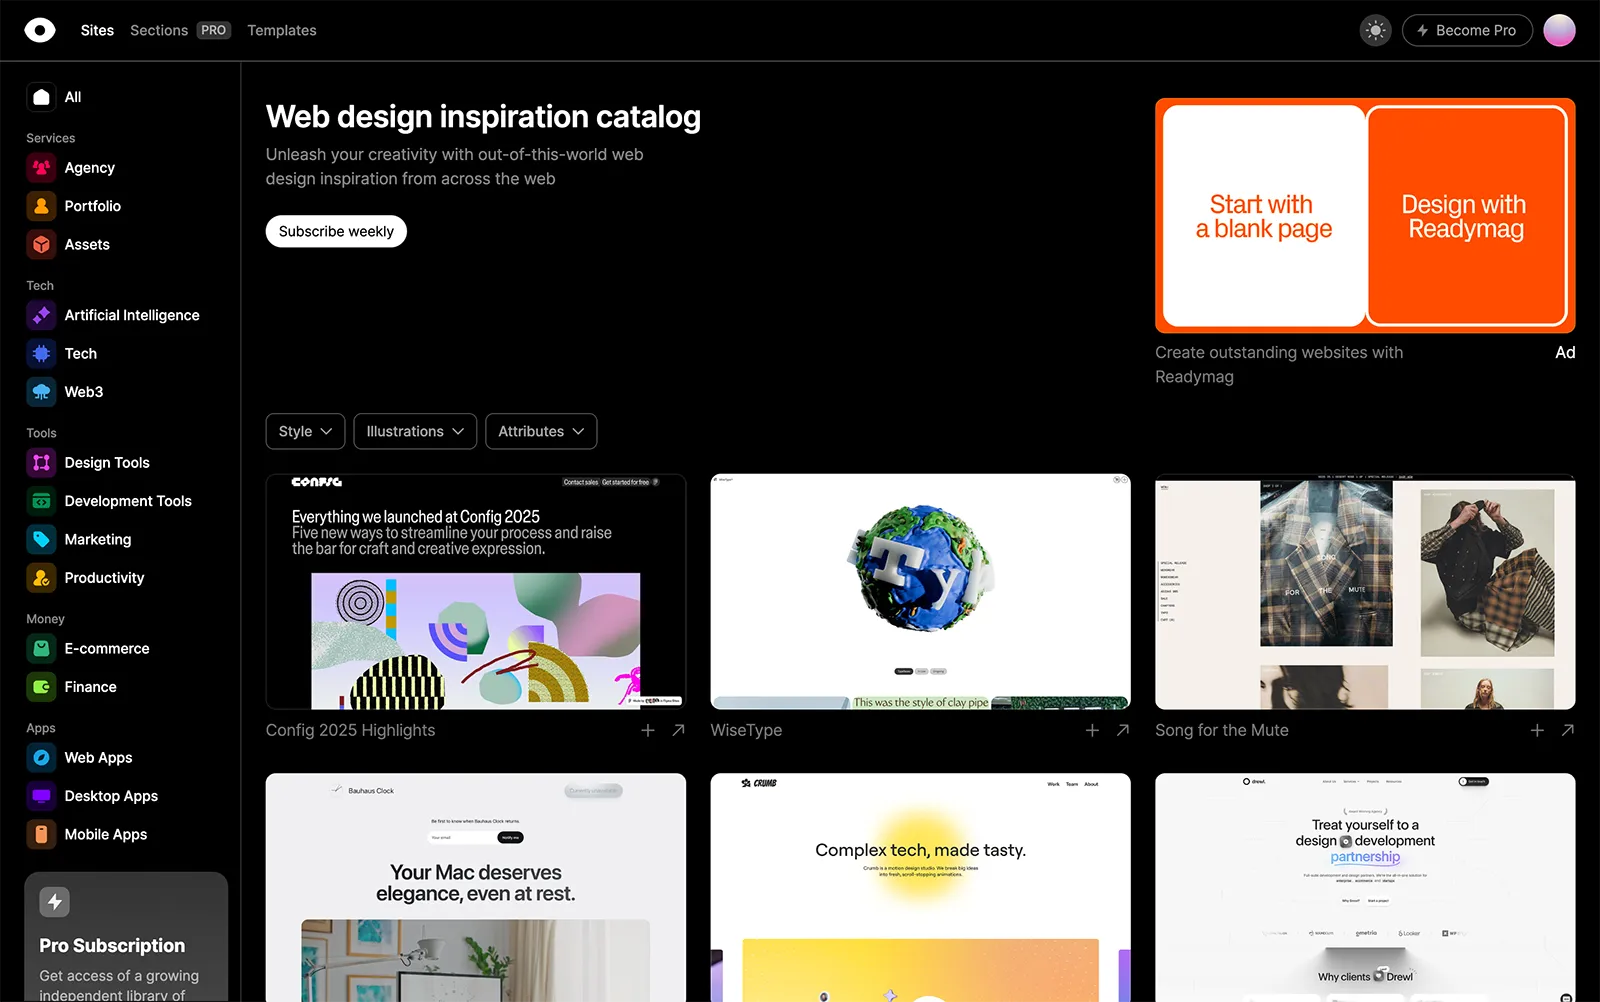The image size is (1600, 1002).
Task: Expand the Attributes filter dropdown
Action: click(541, 431)
